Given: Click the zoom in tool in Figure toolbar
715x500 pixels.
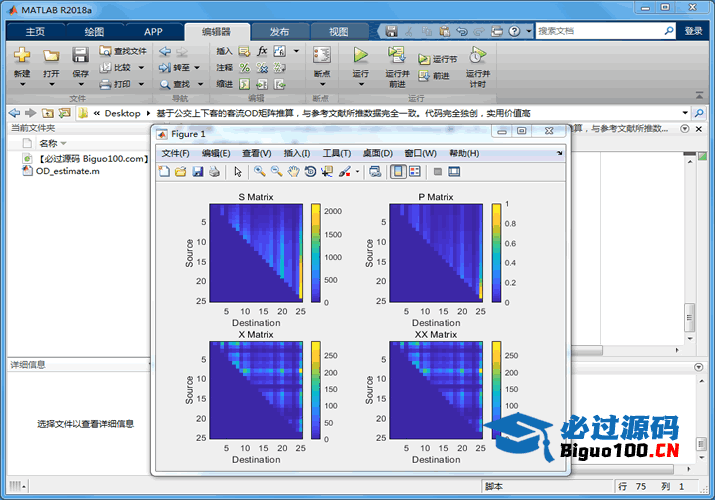Looking at the screenshot, I should point(259,172).
